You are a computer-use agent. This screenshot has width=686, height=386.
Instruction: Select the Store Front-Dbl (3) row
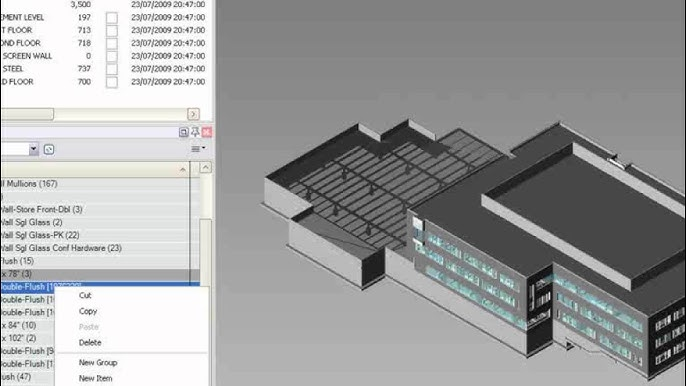click(x=100, y=210)
